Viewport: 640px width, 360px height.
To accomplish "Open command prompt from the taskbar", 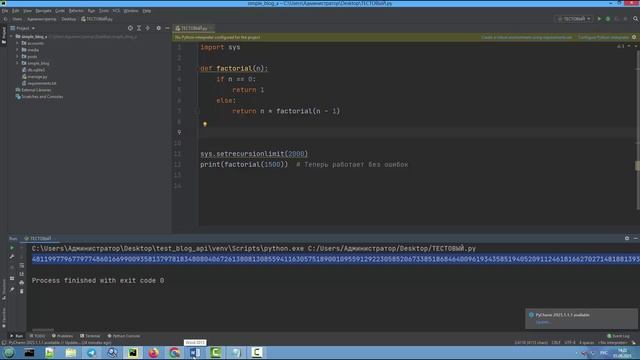I will (29, 353).
